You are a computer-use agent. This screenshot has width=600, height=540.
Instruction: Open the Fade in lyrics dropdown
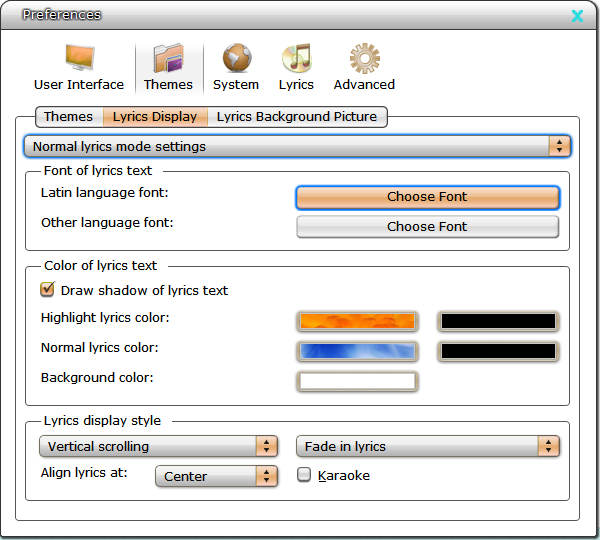point(428,446)
